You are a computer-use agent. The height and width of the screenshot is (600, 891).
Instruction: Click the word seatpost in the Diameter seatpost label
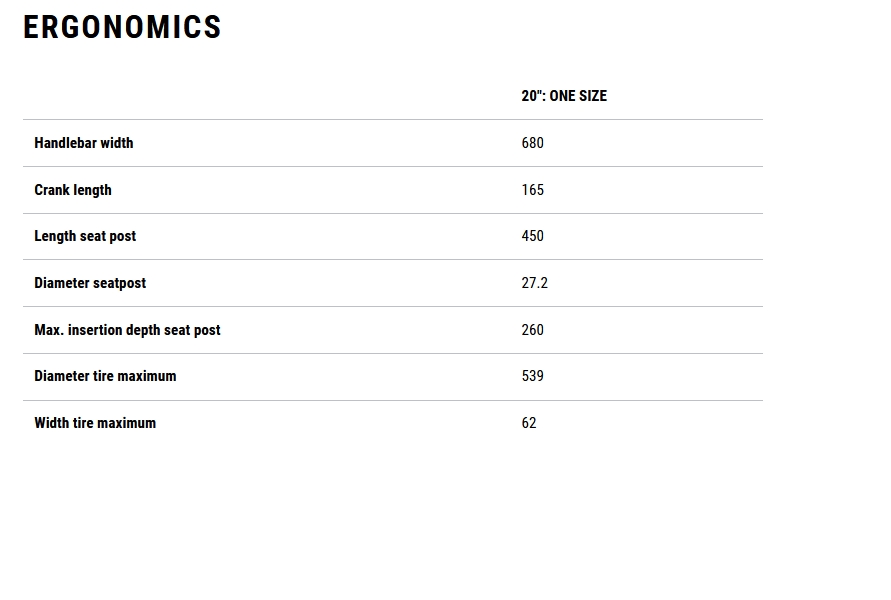120,283
